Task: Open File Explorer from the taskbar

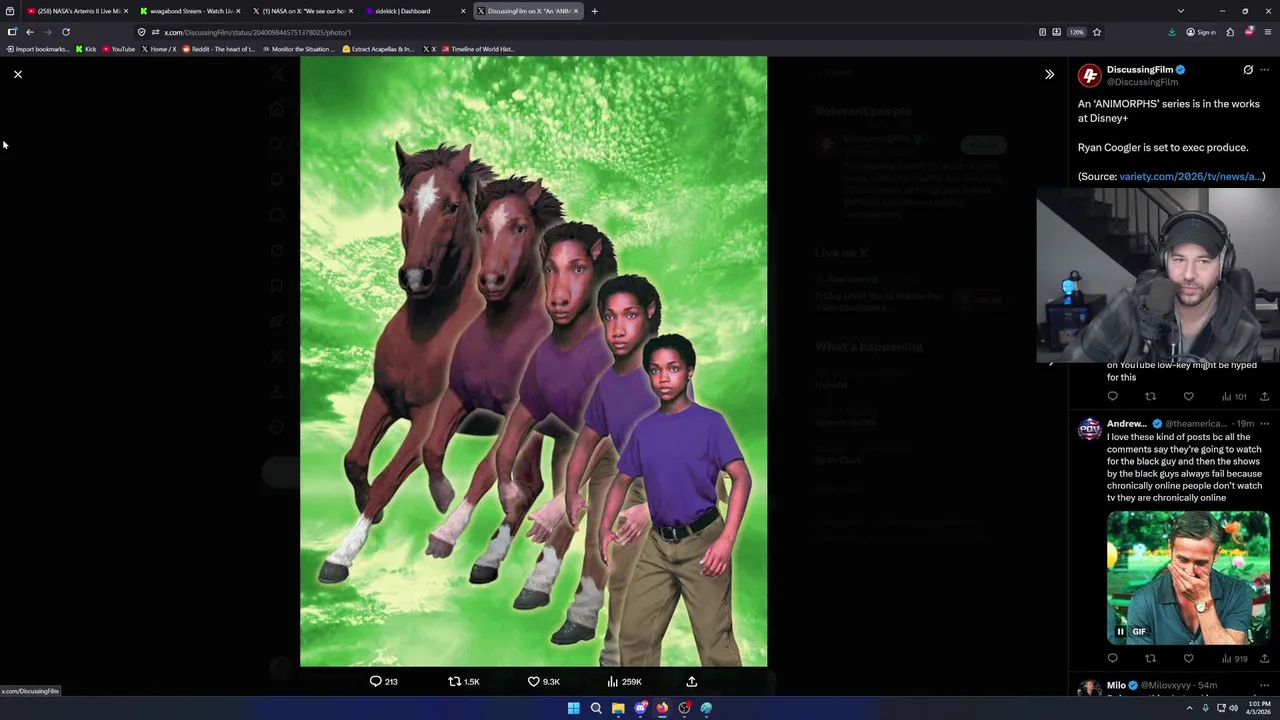Action: pos(618,708)
